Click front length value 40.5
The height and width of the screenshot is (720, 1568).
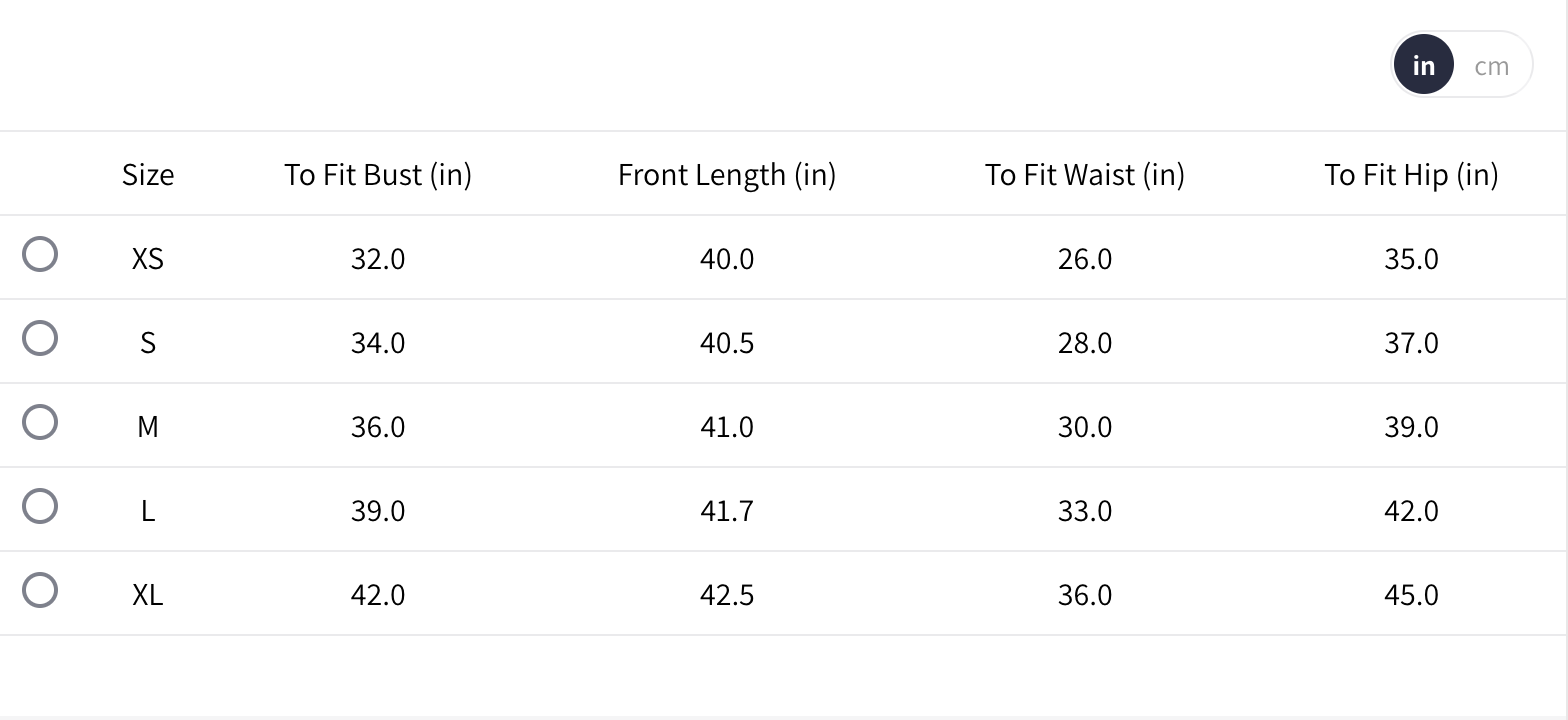click(x=727, y=343)
